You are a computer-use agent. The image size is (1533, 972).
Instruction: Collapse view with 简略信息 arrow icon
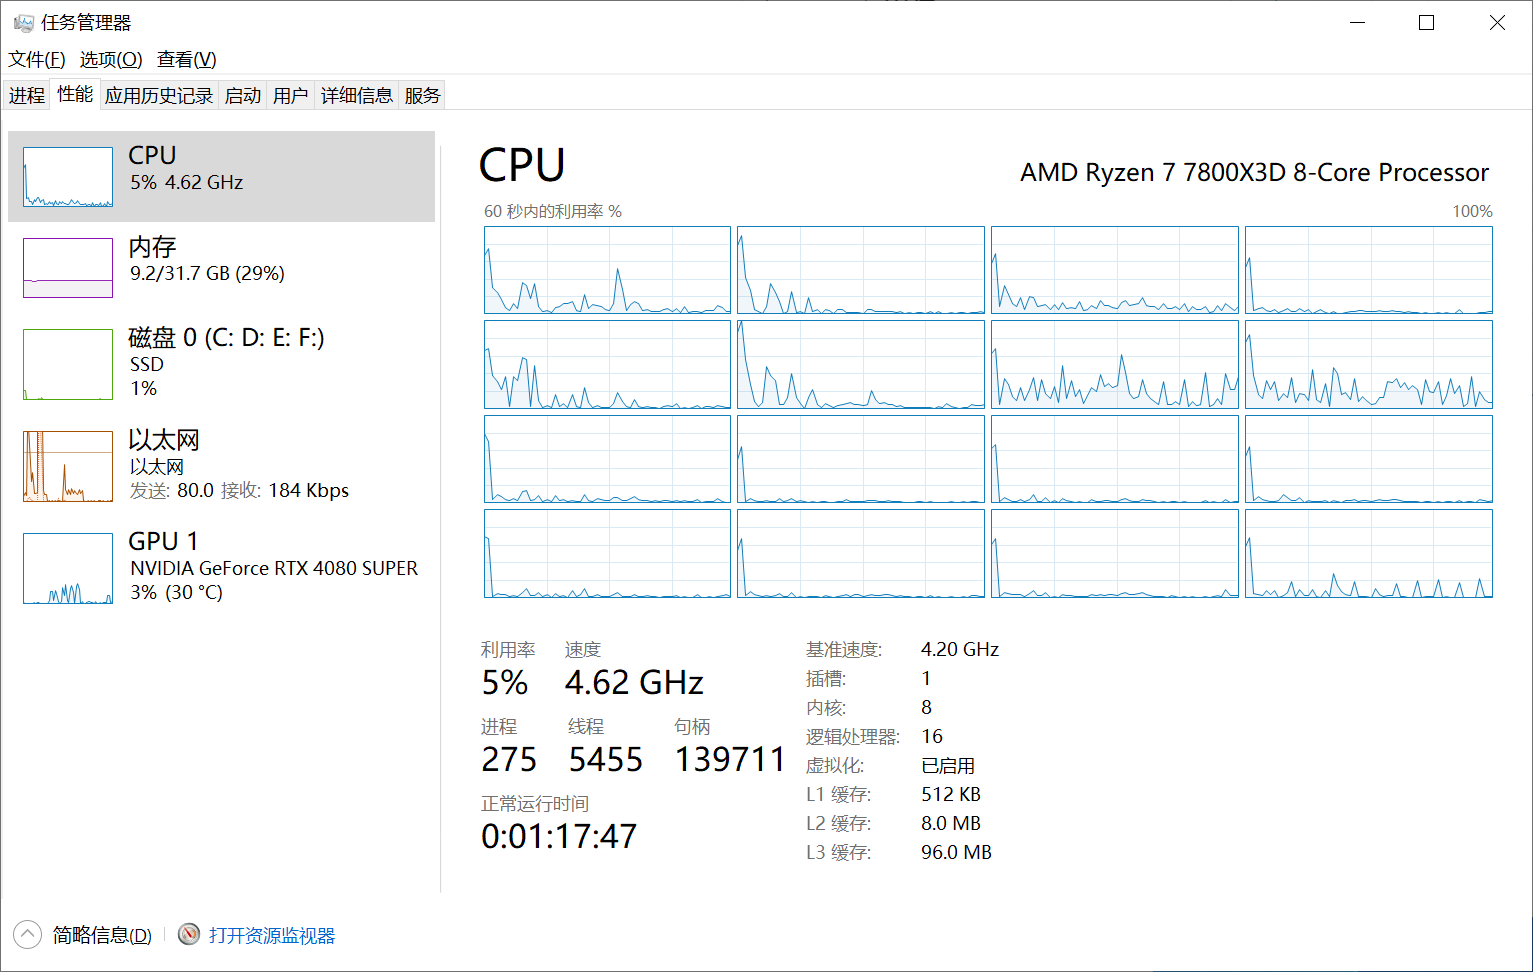pyautogui.click(x=27, y=934)
